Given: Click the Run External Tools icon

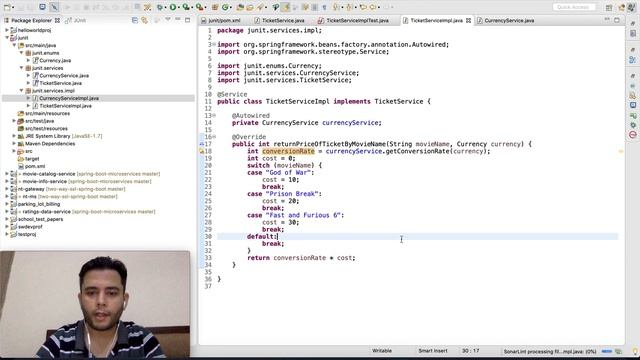Looking at the screenshot, I should tap(199, 7).
